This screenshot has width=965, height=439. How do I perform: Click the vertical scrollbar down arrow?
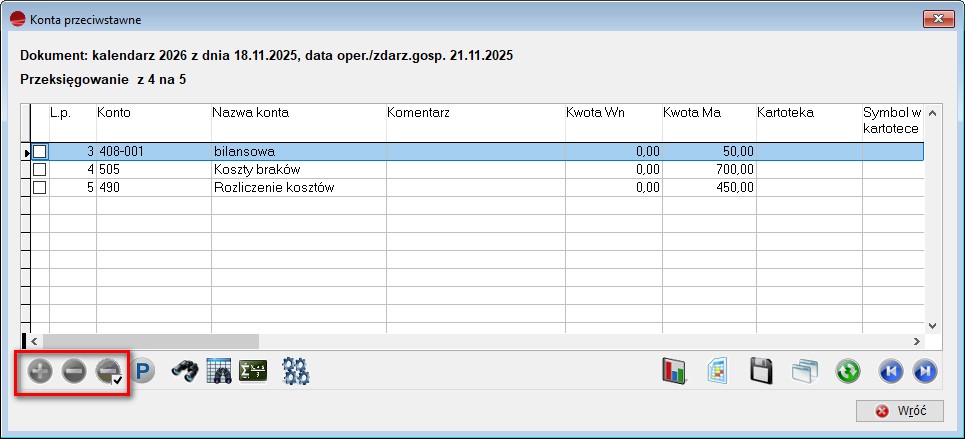tap(932, 325)
